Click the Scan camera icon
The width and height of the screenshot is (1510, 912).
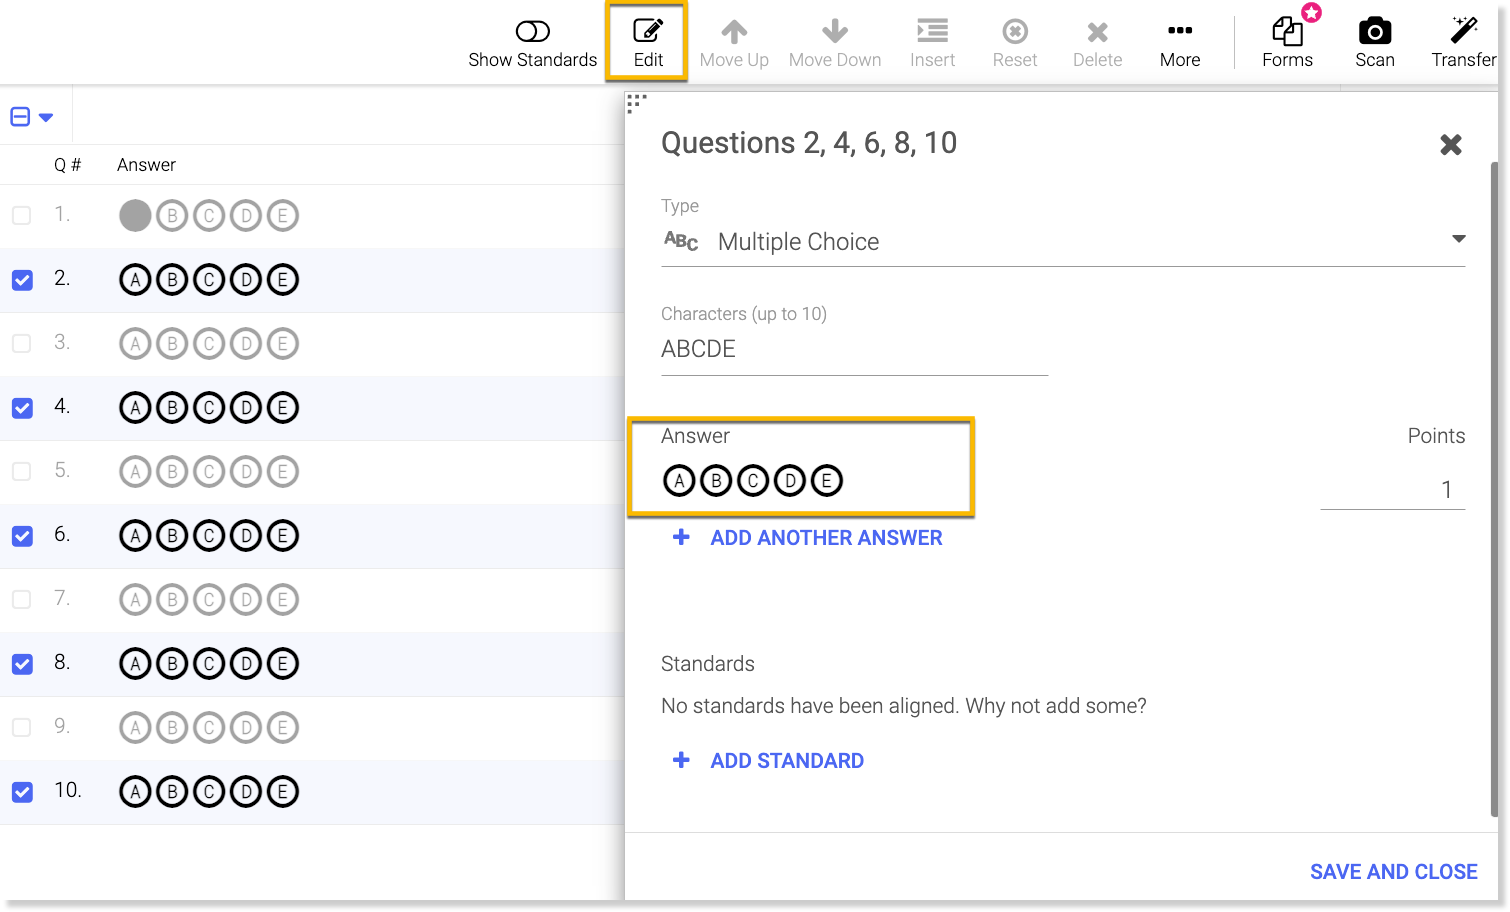point(1374,32)
